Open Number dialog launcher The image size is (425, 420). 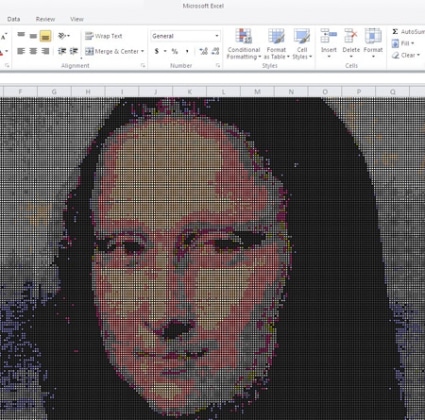pos(218,65)
